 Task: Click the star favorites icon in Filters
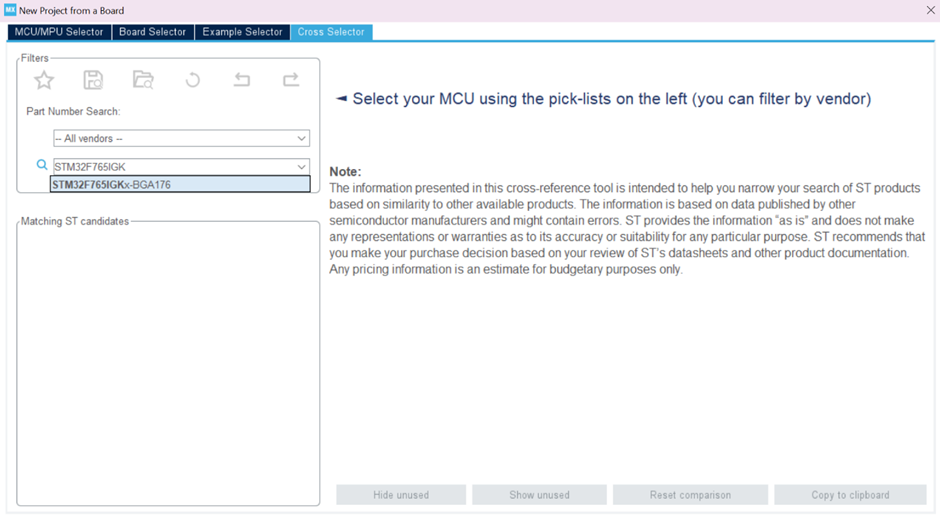coord(44,80)
